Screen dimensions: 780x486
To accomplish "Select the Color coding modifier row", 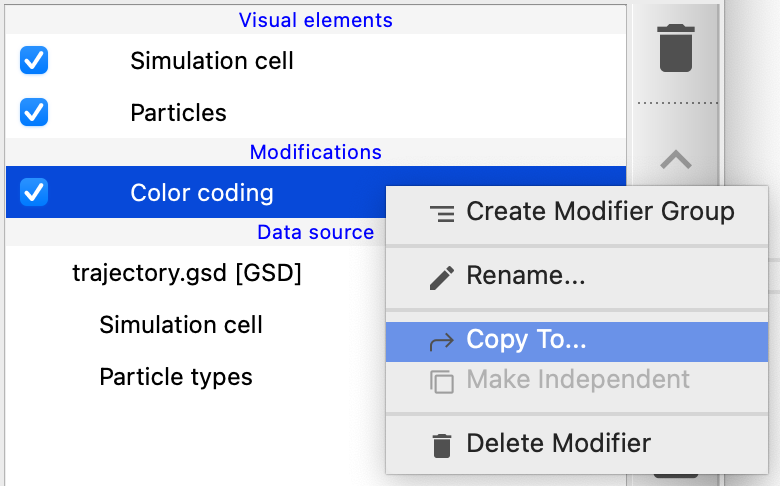I will click(202, 192).
